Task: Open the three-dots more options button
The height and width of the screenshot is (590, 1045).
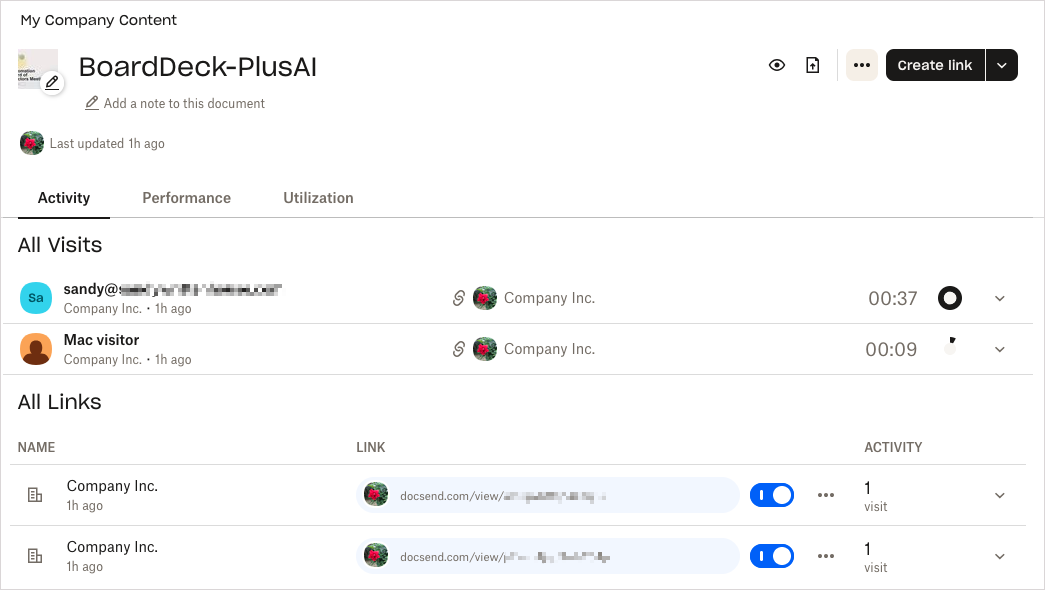Action: (862, 65)
